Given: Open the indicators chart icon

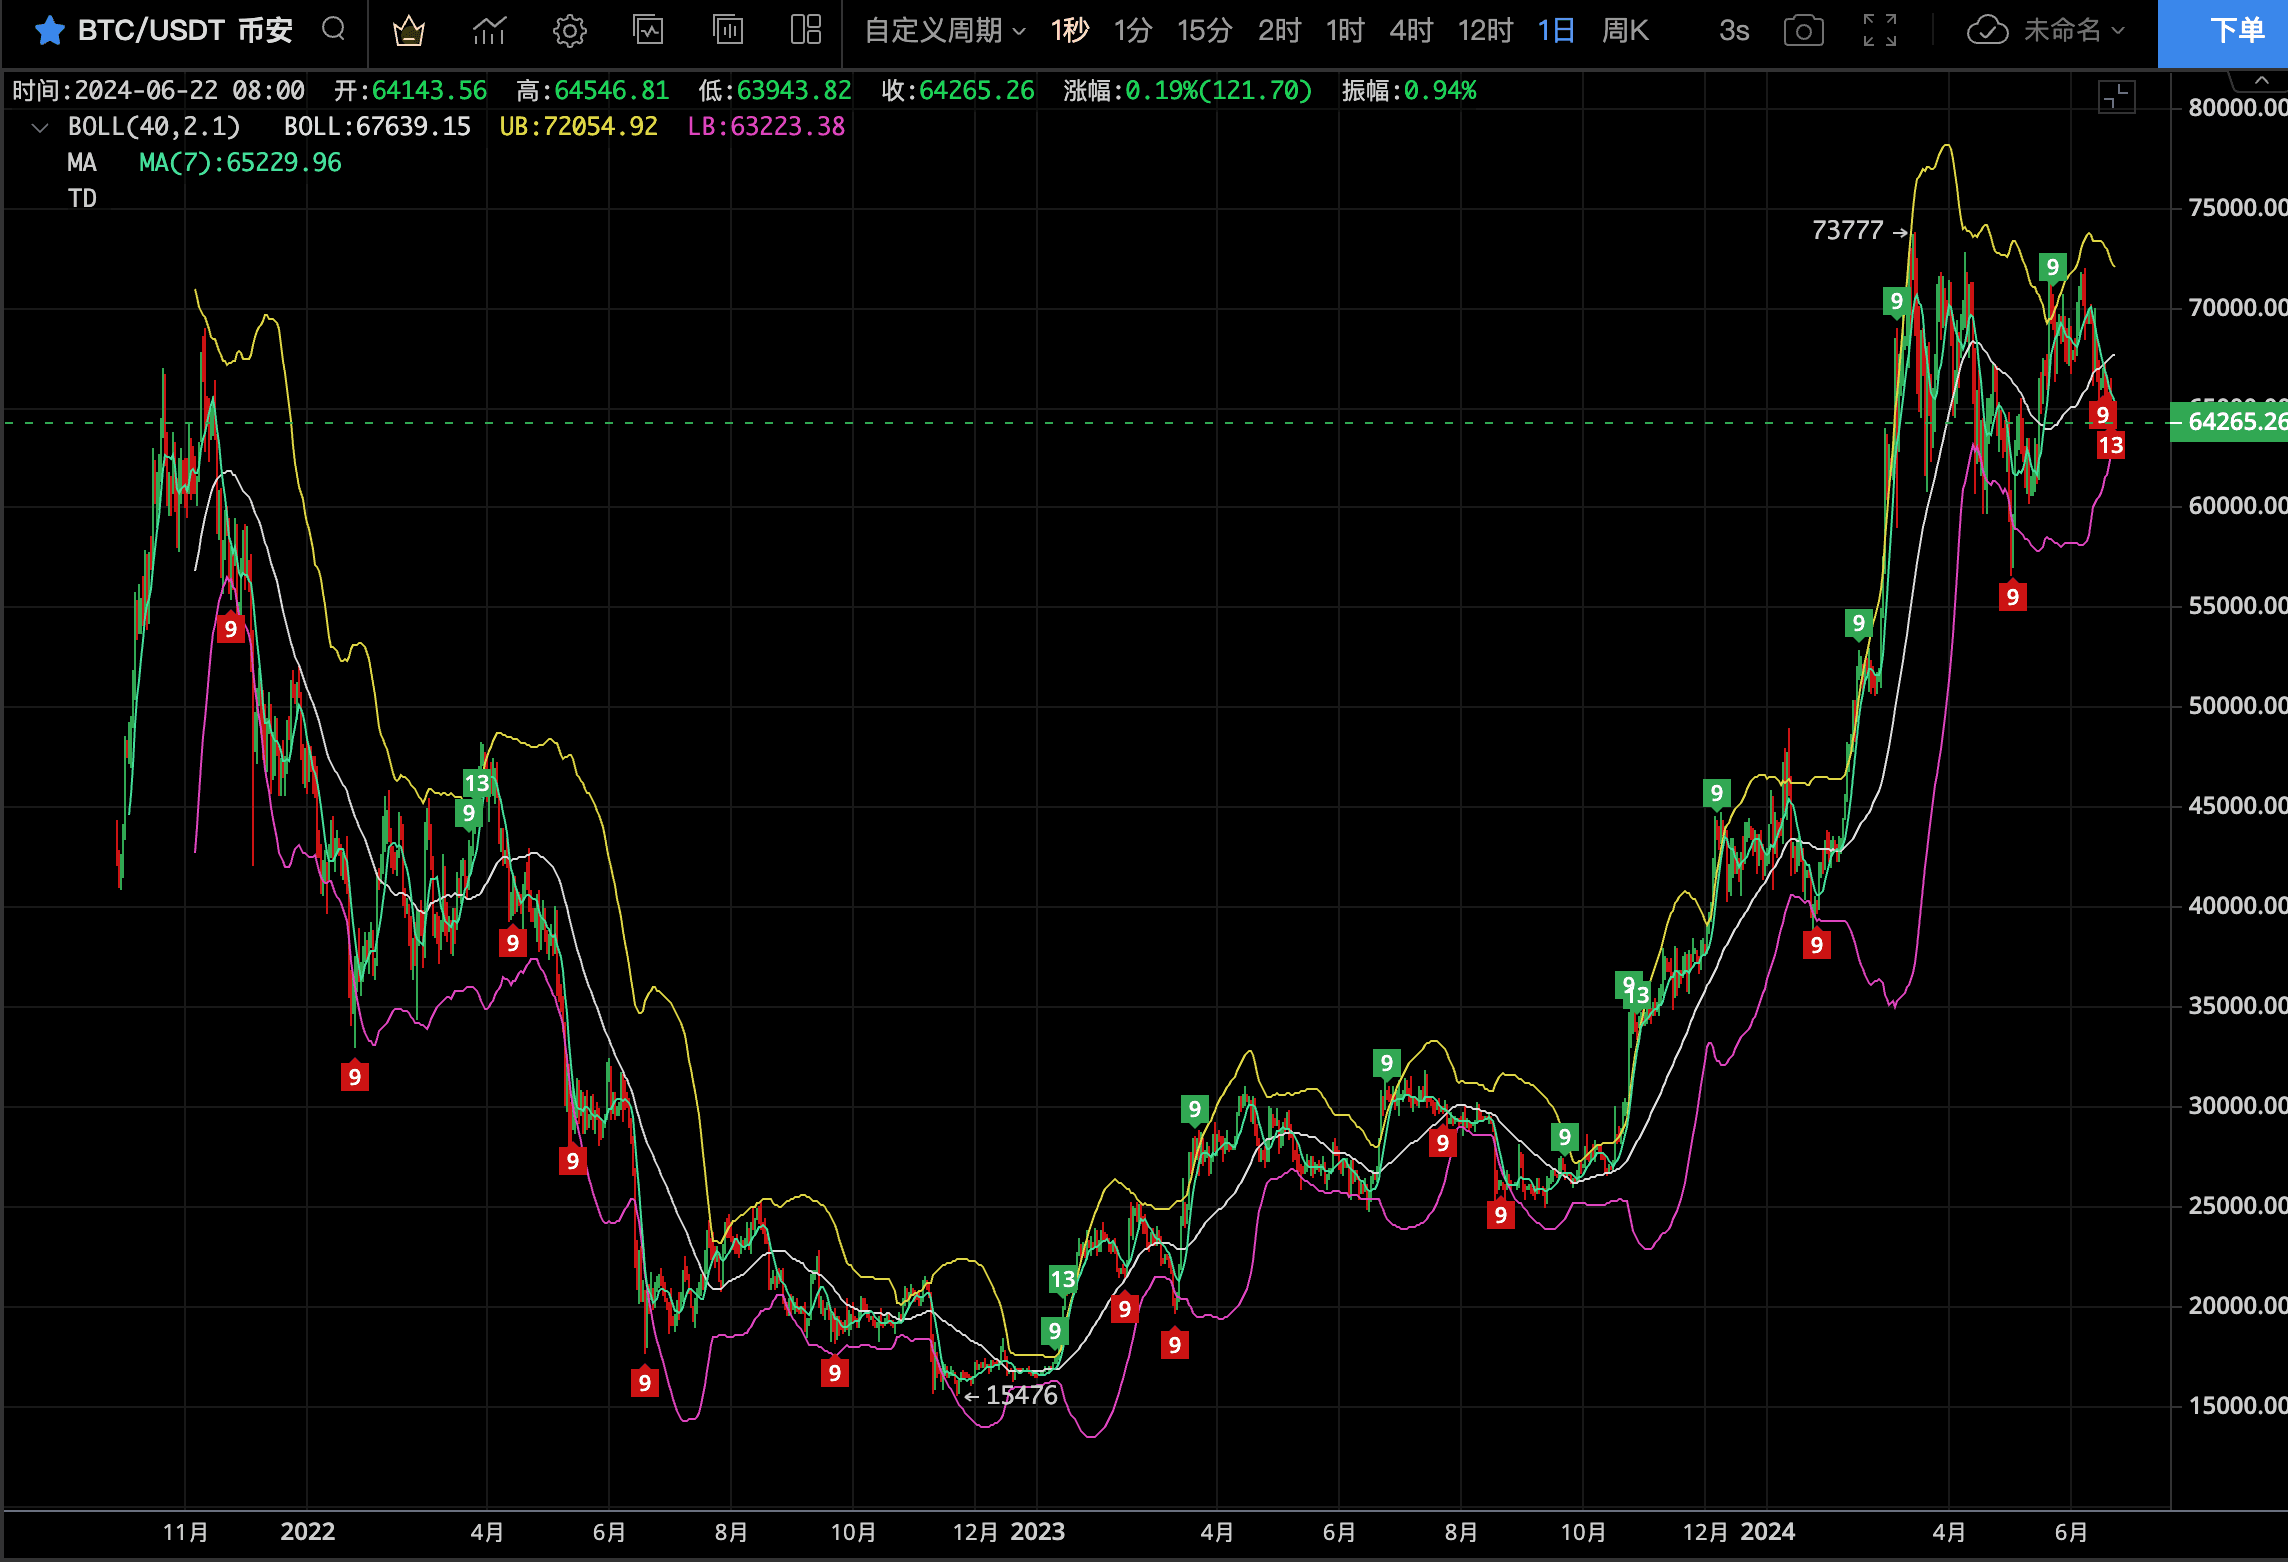Looking at the screenshot, I should 489,31.
